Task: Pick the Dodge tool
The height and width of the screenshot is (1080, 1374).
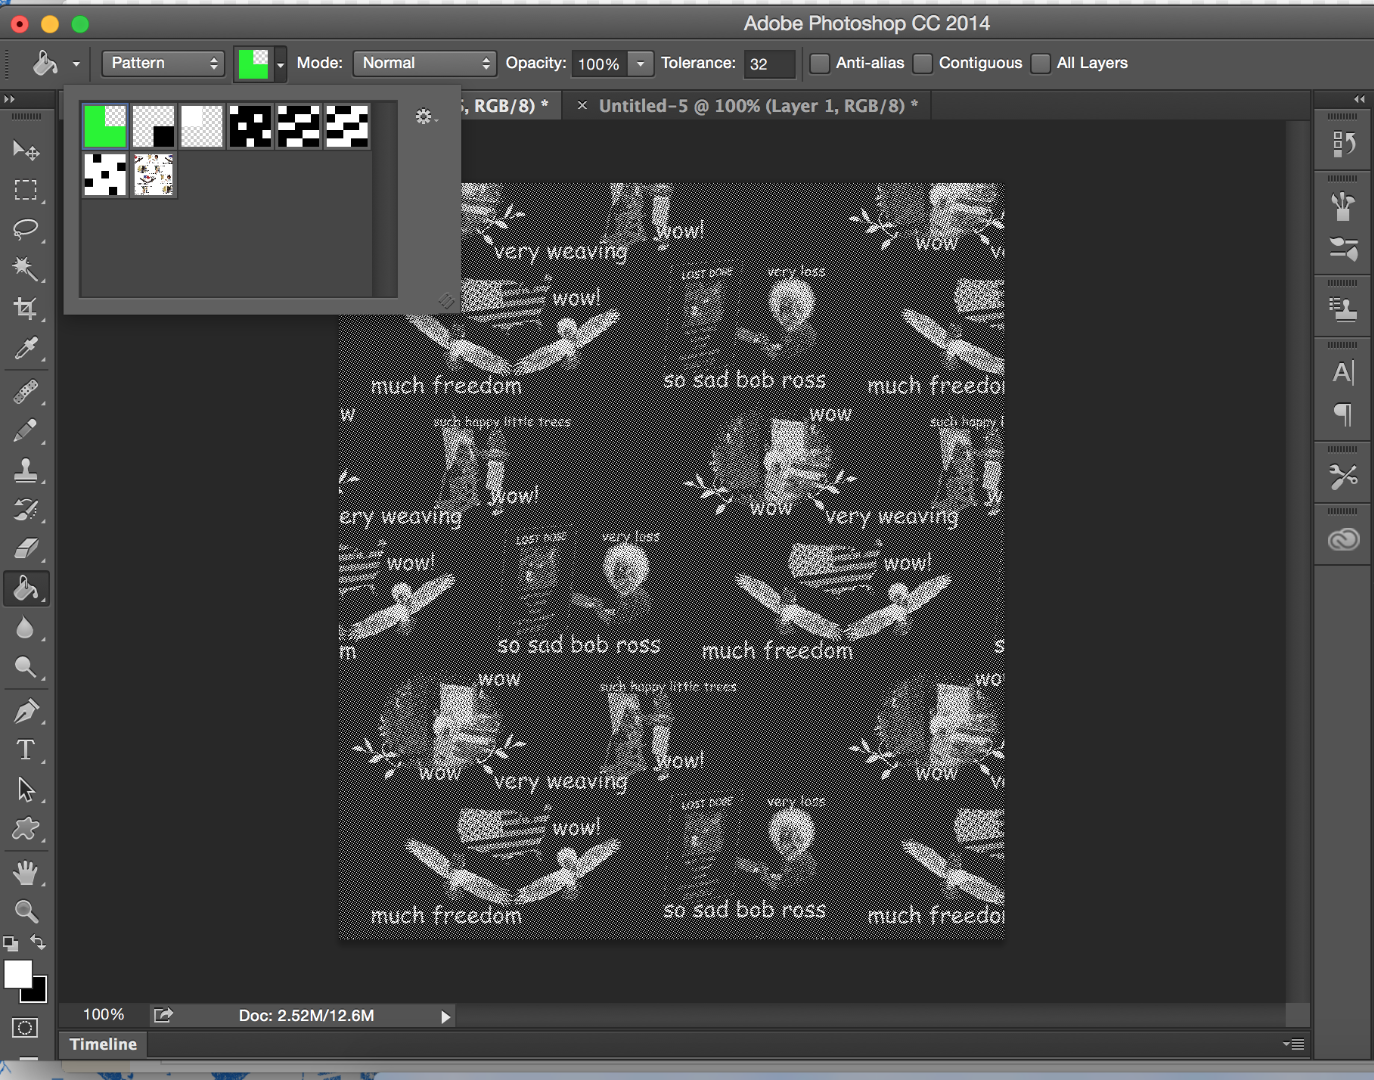Action: [x=26, y=668]
